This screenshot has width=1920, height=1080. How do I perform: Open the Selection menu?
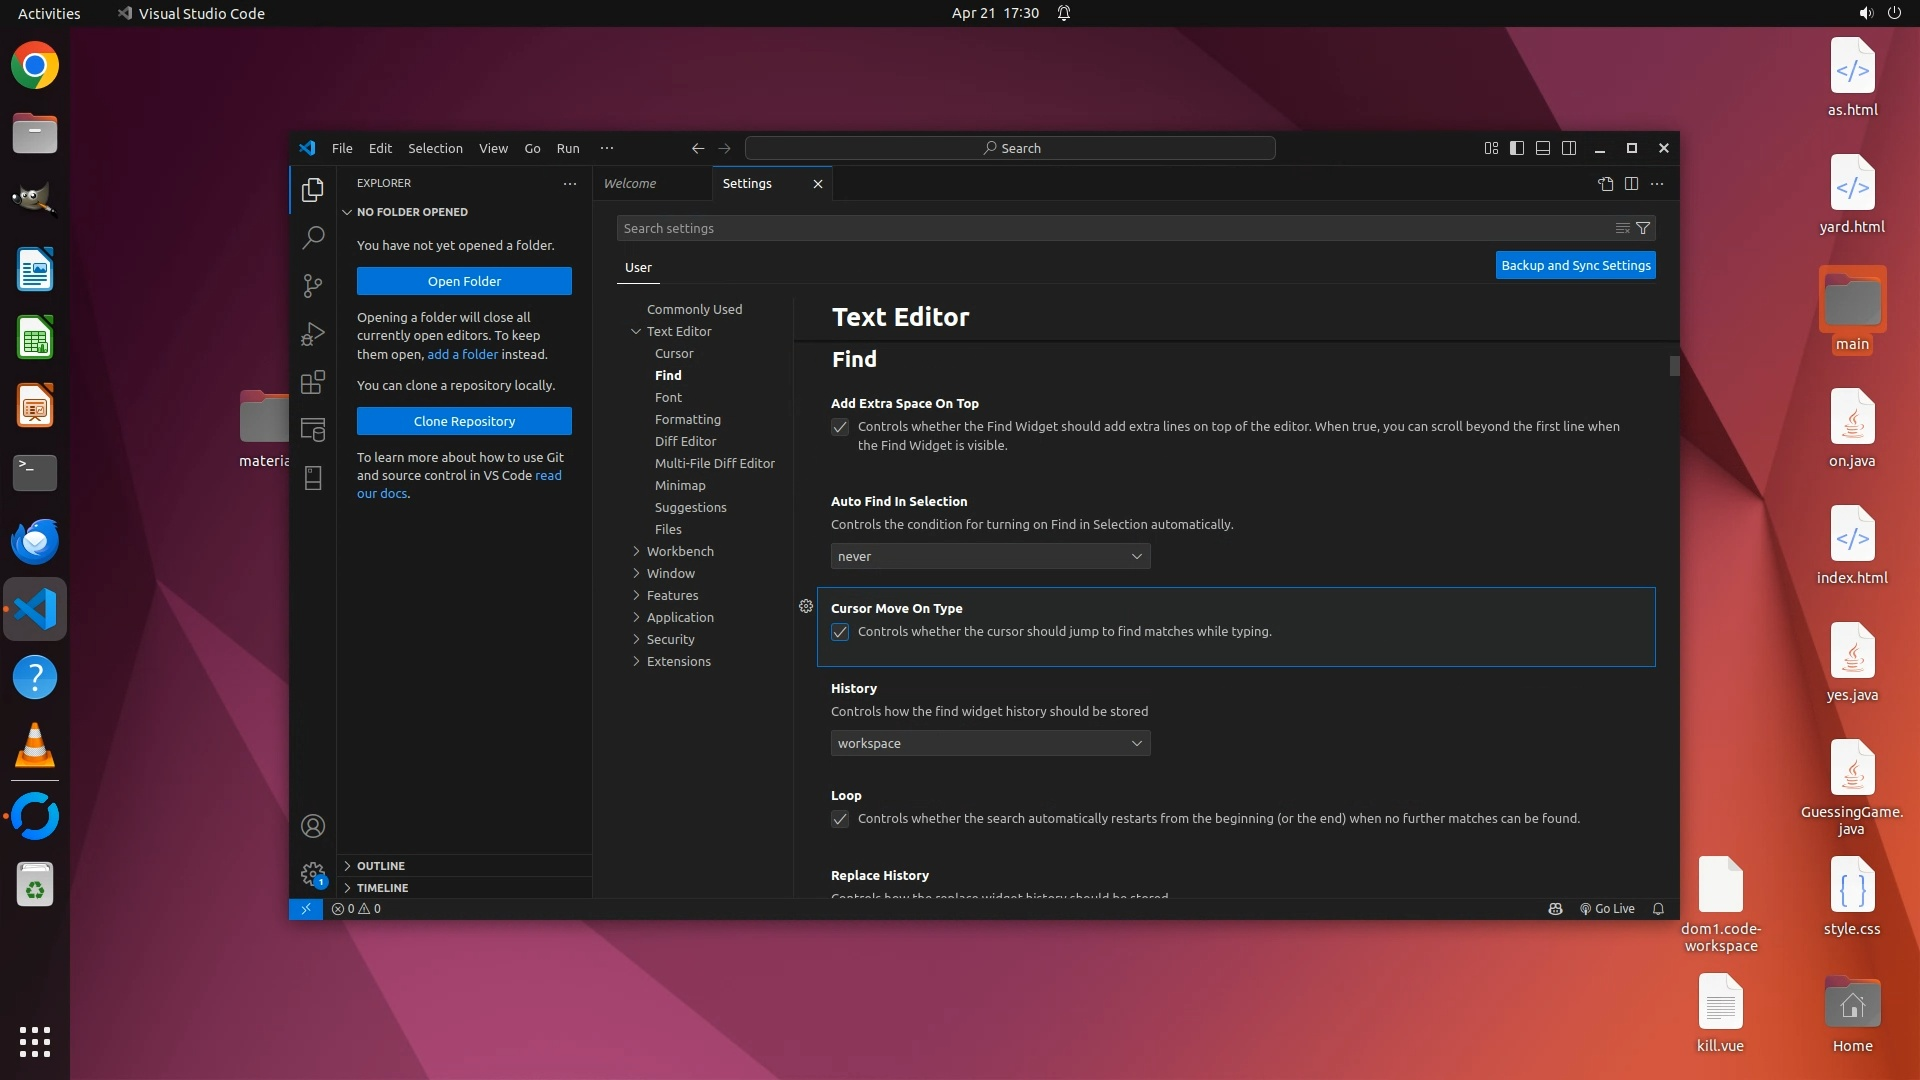pyautogui.click(x=435, y=148)
